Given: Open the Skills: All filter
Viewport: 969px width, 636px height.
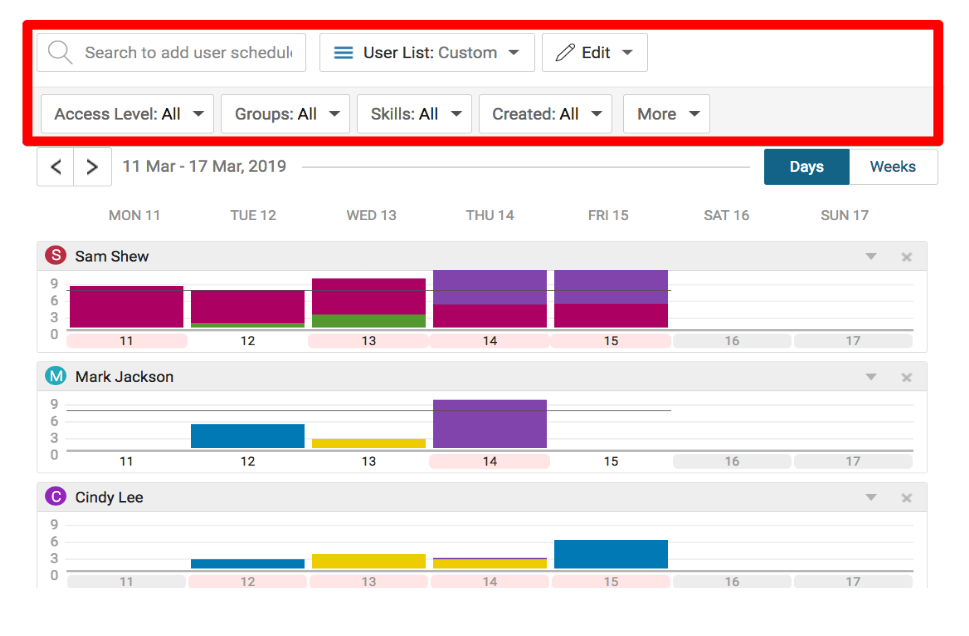Looking at the screenshot, I should tap(414, 114).
